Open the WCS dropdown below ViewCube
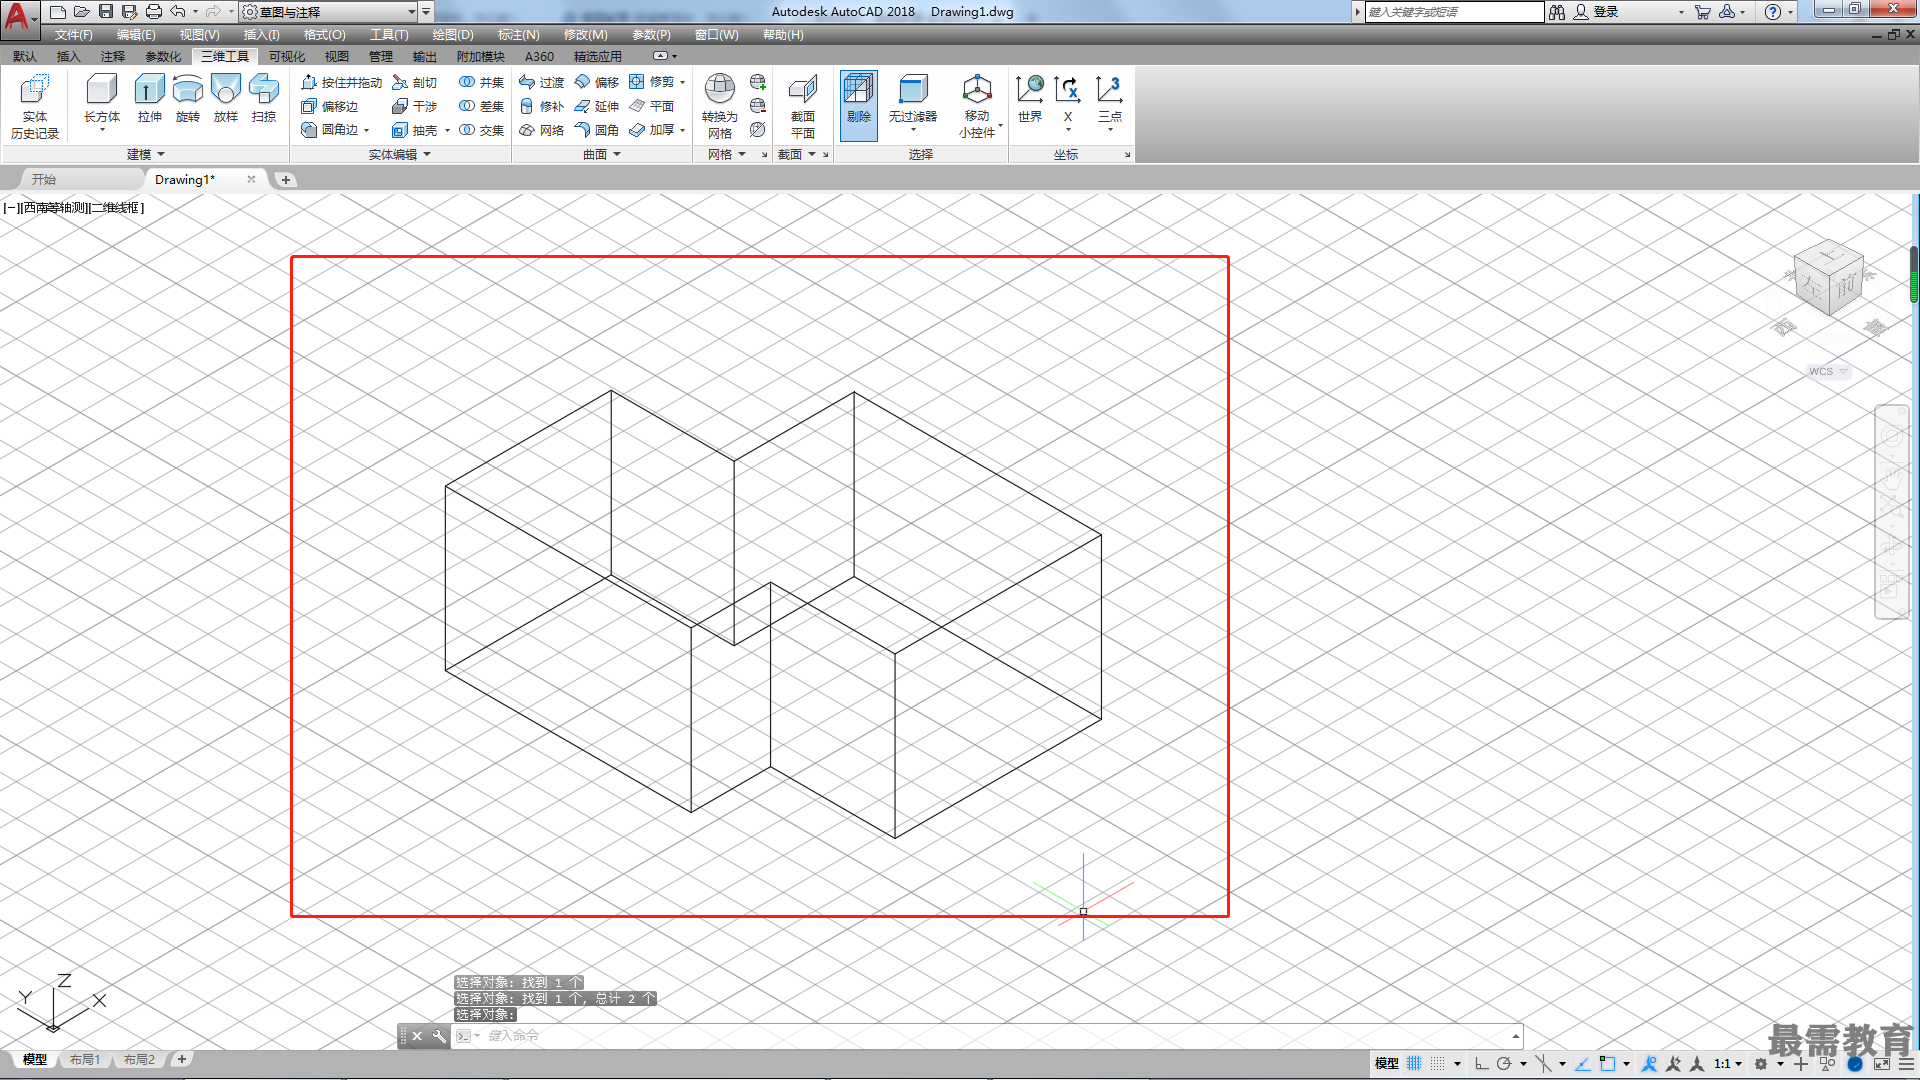The width and height of the screenshot is (1920, 1080). tap(1828, 371)
